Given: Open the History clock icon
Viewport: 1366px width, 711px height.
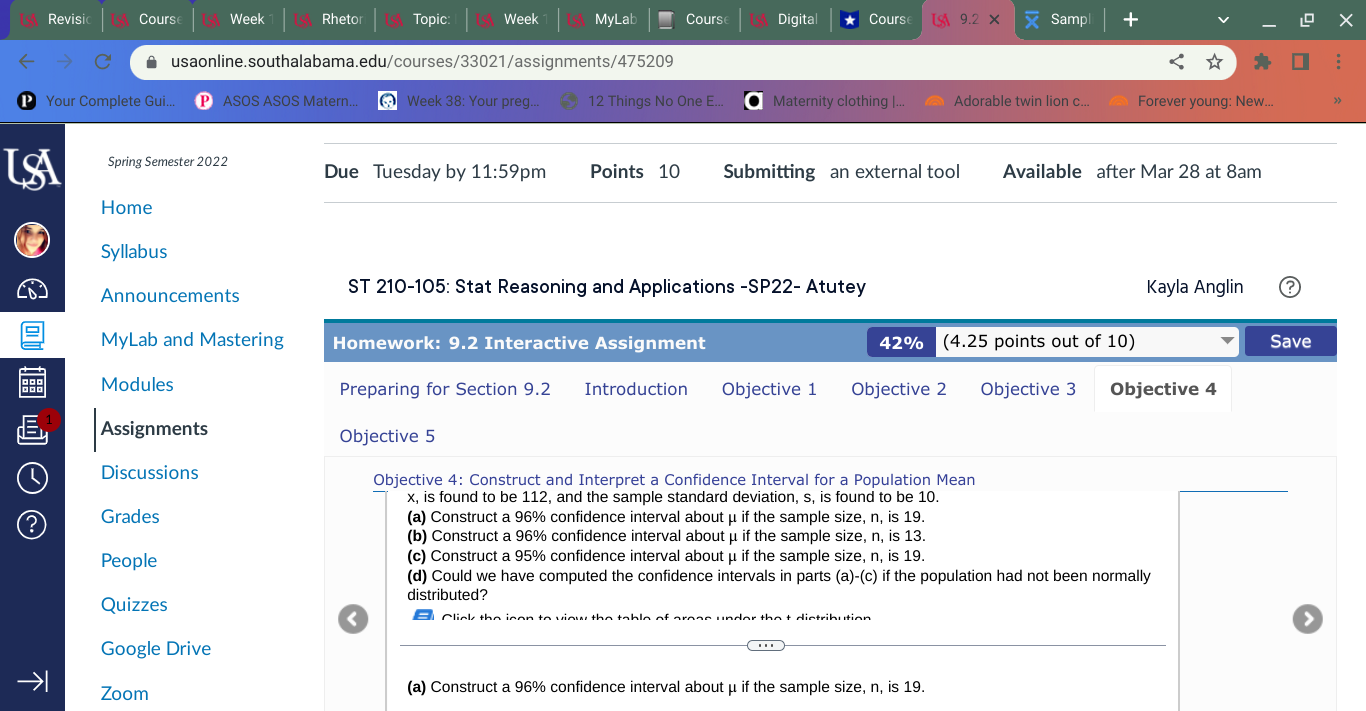Looking at the screenshot, I should tap(32, 478).
